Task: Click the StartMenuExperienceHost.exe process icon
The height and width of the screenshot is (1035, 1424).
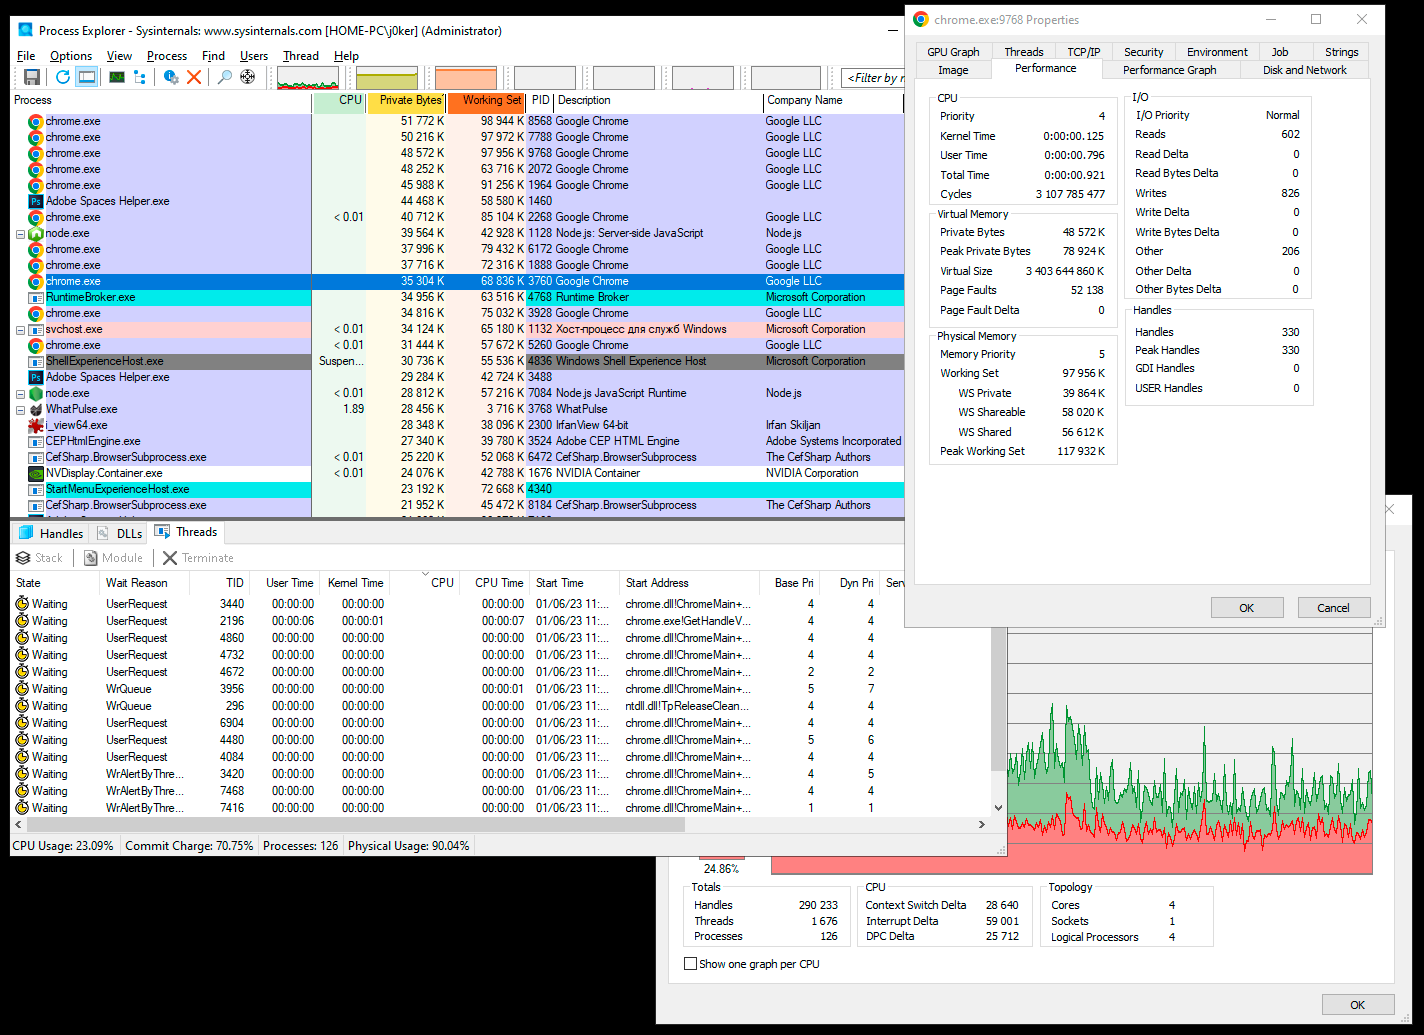Action: pyautogui.click(x=36, y=489)
